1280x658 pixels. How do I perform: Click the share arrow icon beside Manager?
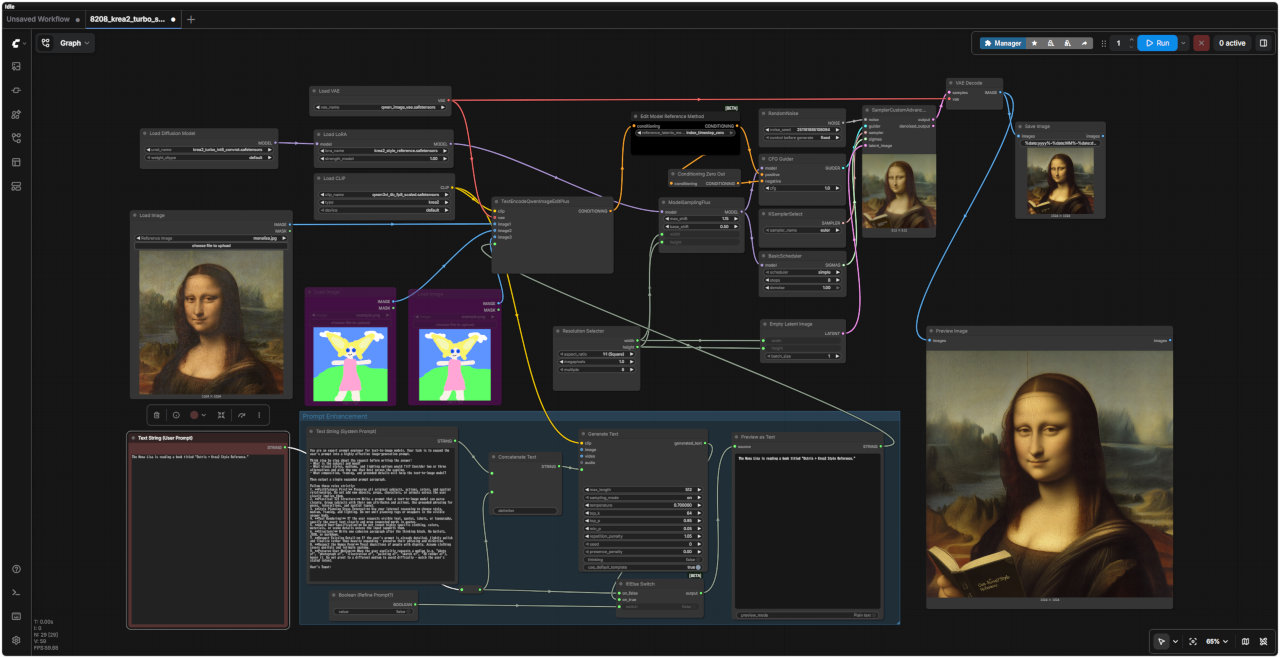[x=1085, y=43]
